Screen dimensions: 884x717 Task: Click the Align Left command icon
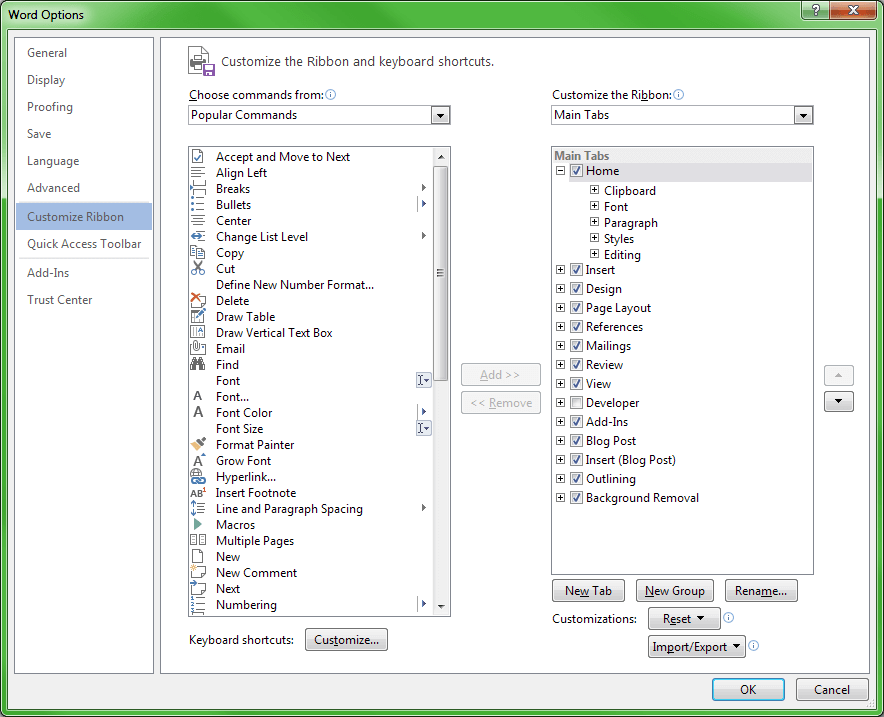197,172
